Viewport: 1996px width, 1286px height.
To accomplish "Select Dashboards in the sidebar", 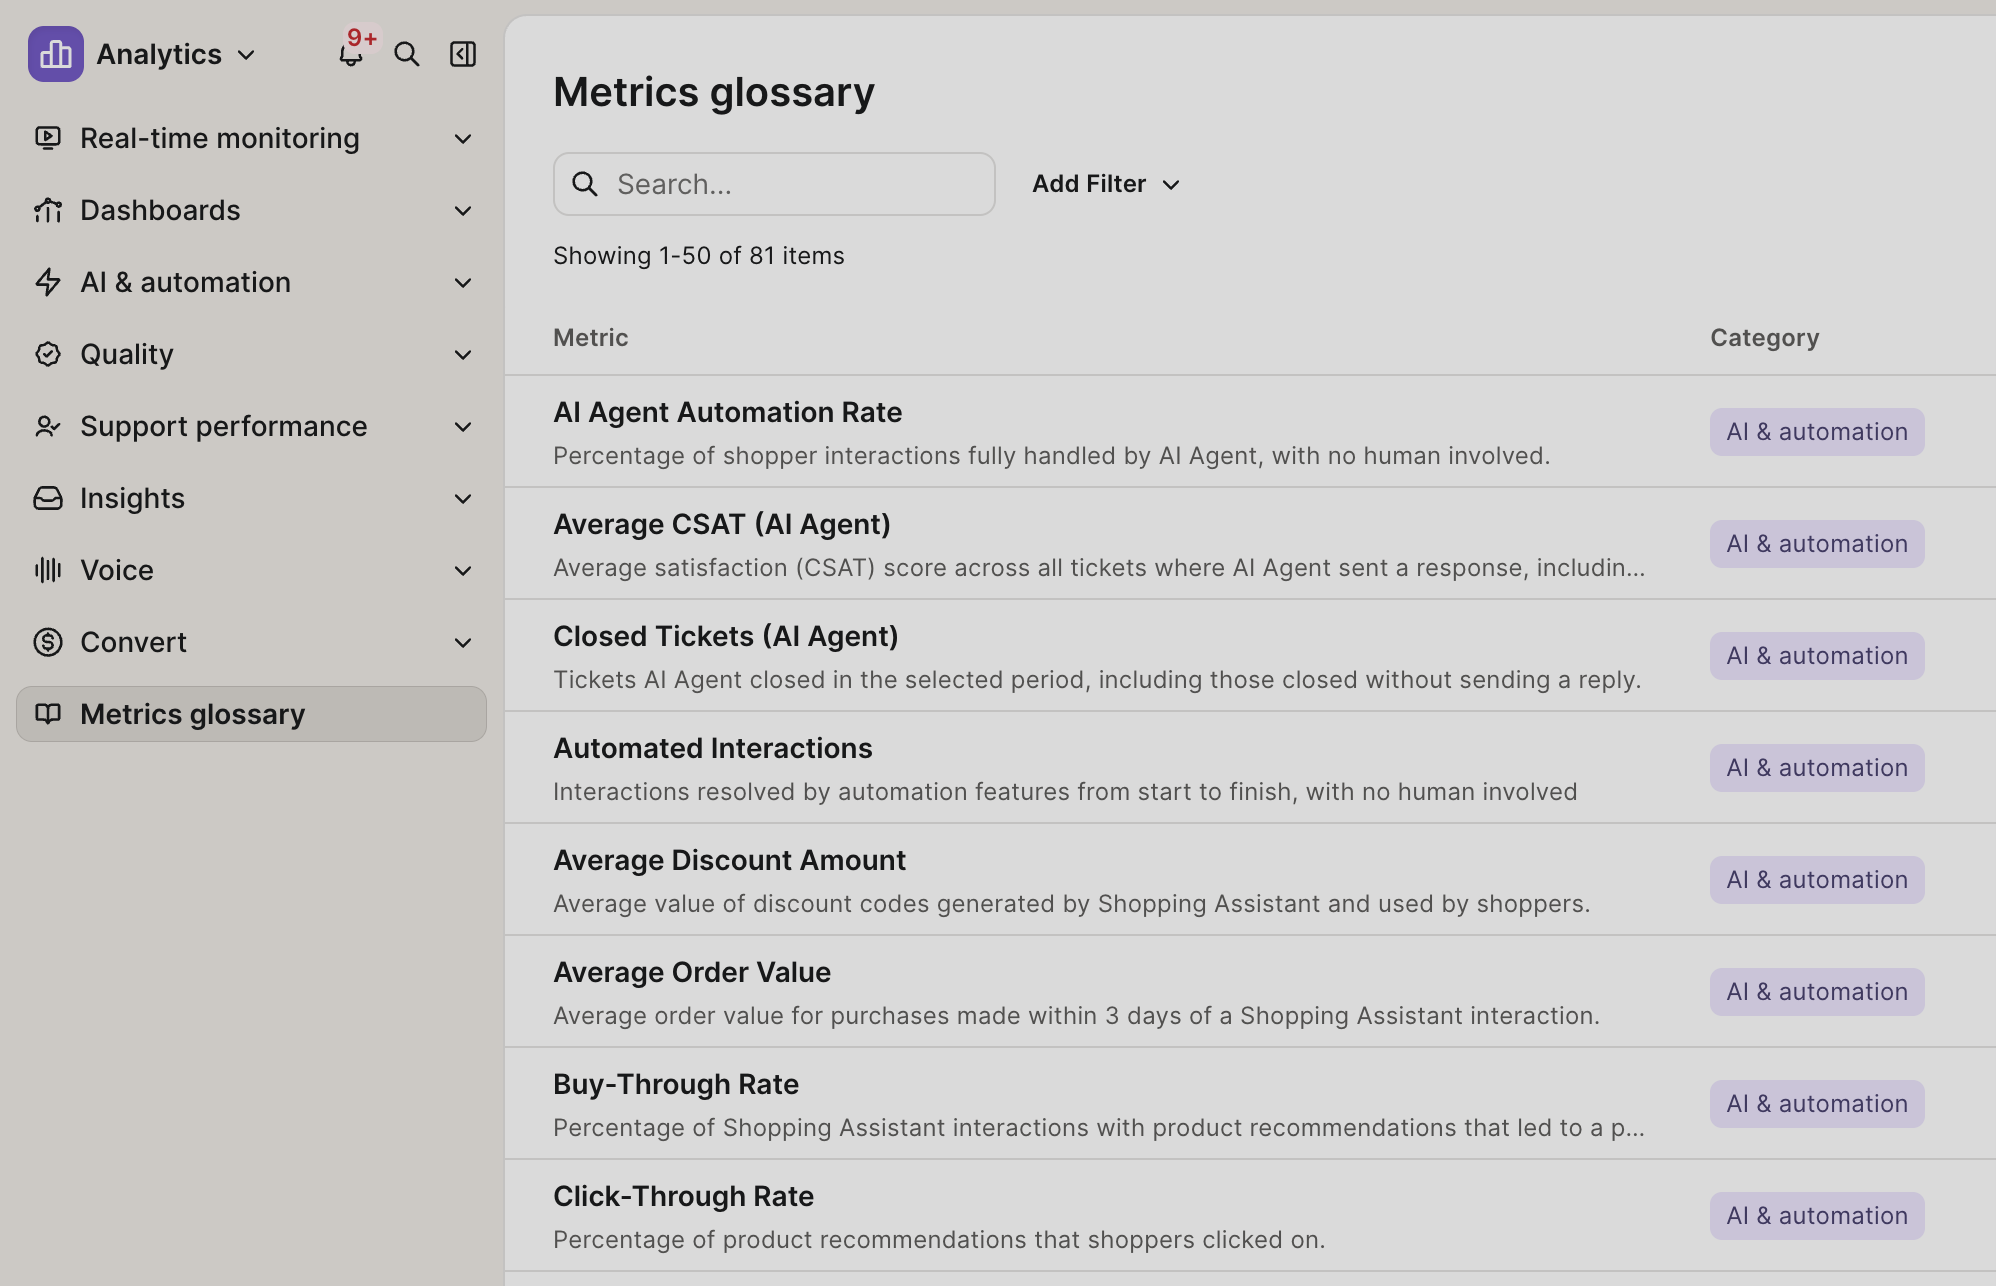I will coord(251,210).
